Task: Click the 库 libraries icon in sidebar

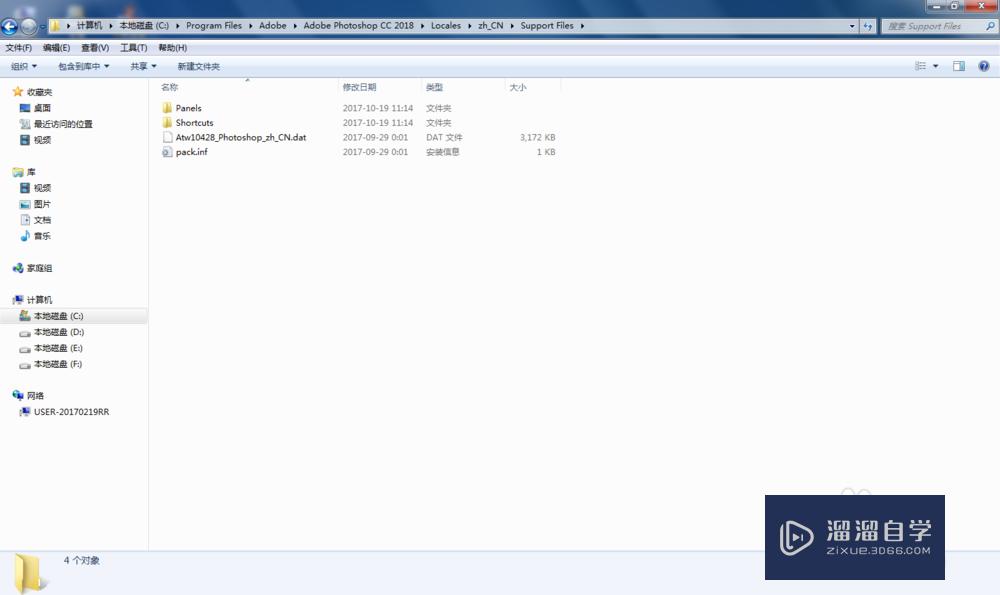Action: coord(18,172)
